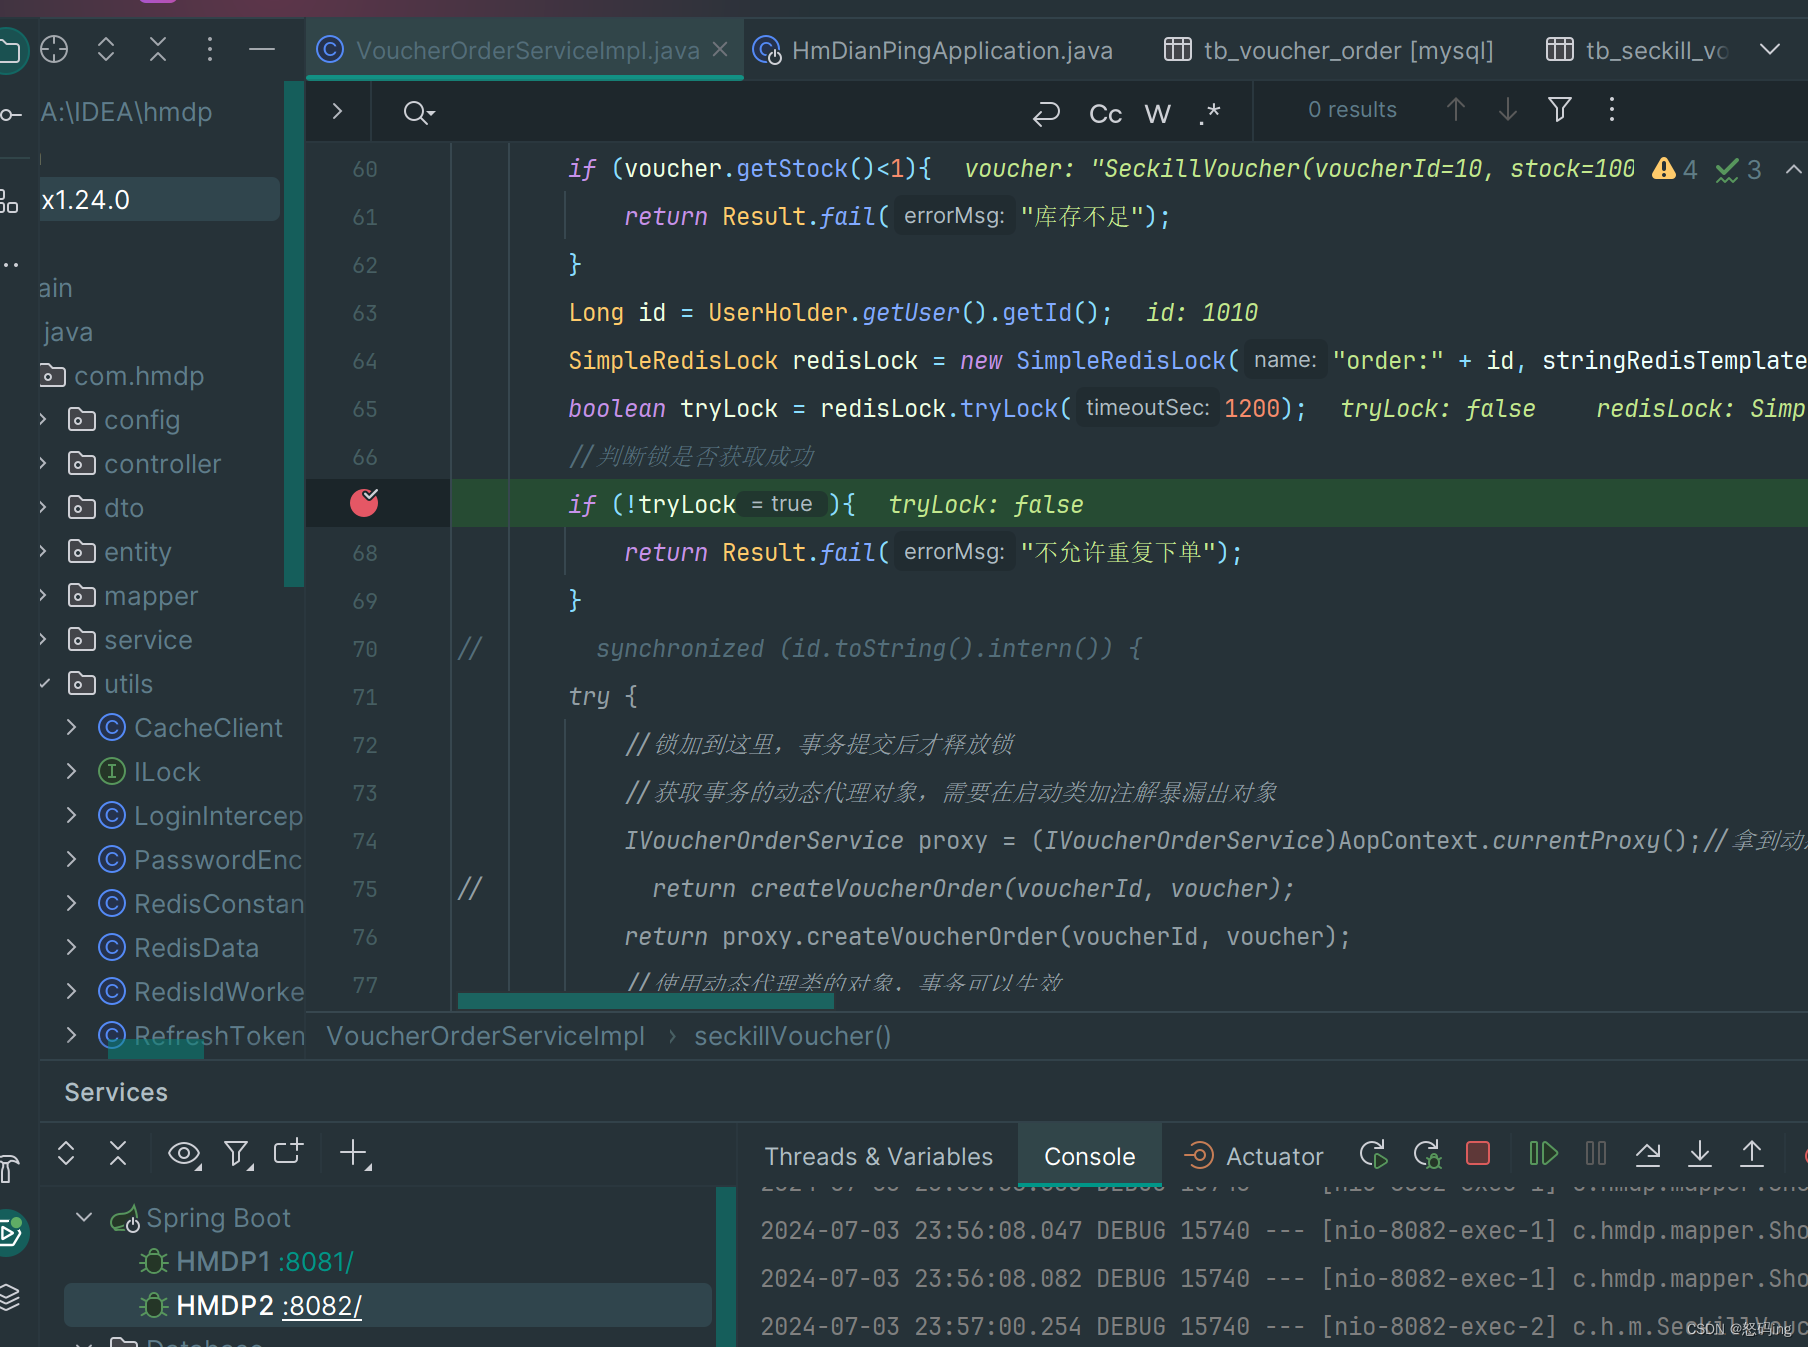Open the search filter funnel icon
The image size is (1808, 1347).
tap(1559, 110)
